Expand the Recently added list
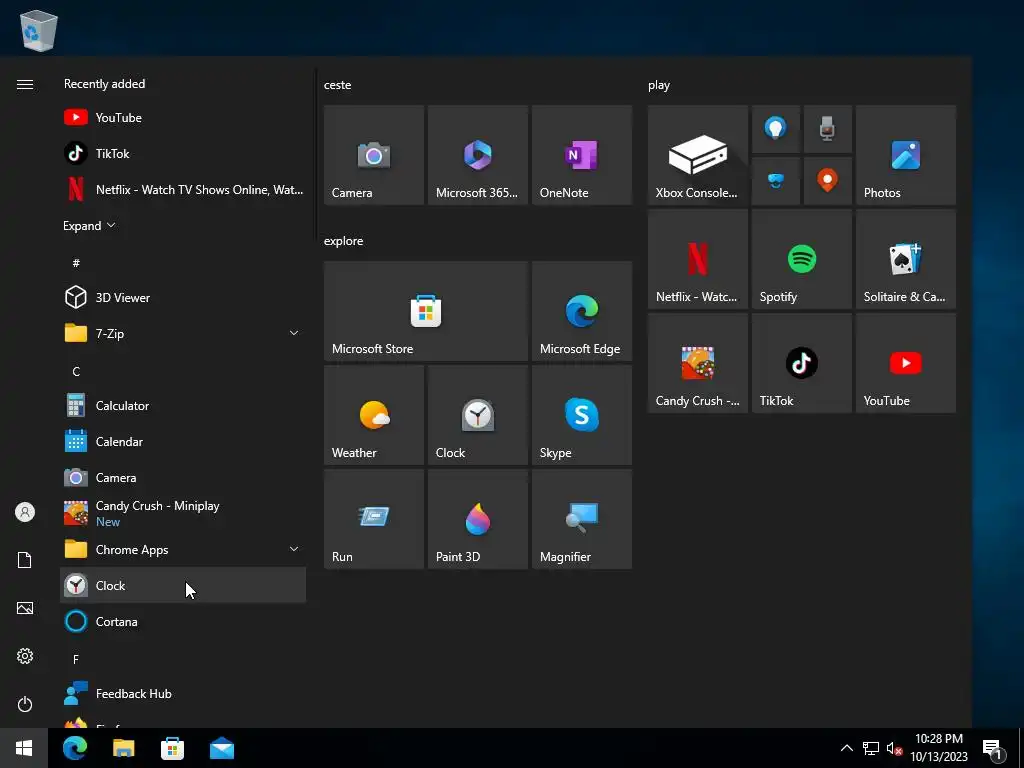The image size is (1024, 768). tap(89, 225)
